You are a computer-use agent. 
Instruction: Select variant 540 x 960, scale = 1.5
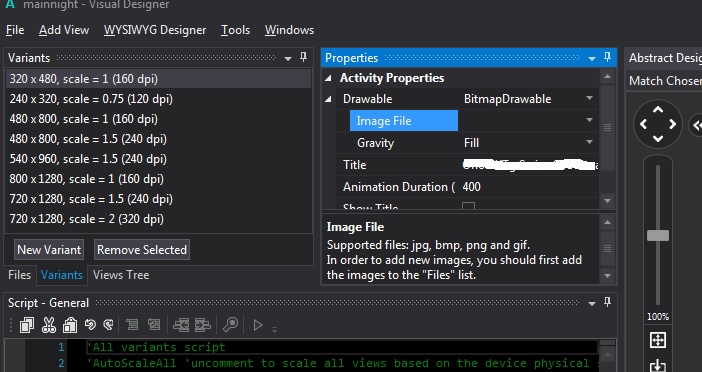point(158,159)
